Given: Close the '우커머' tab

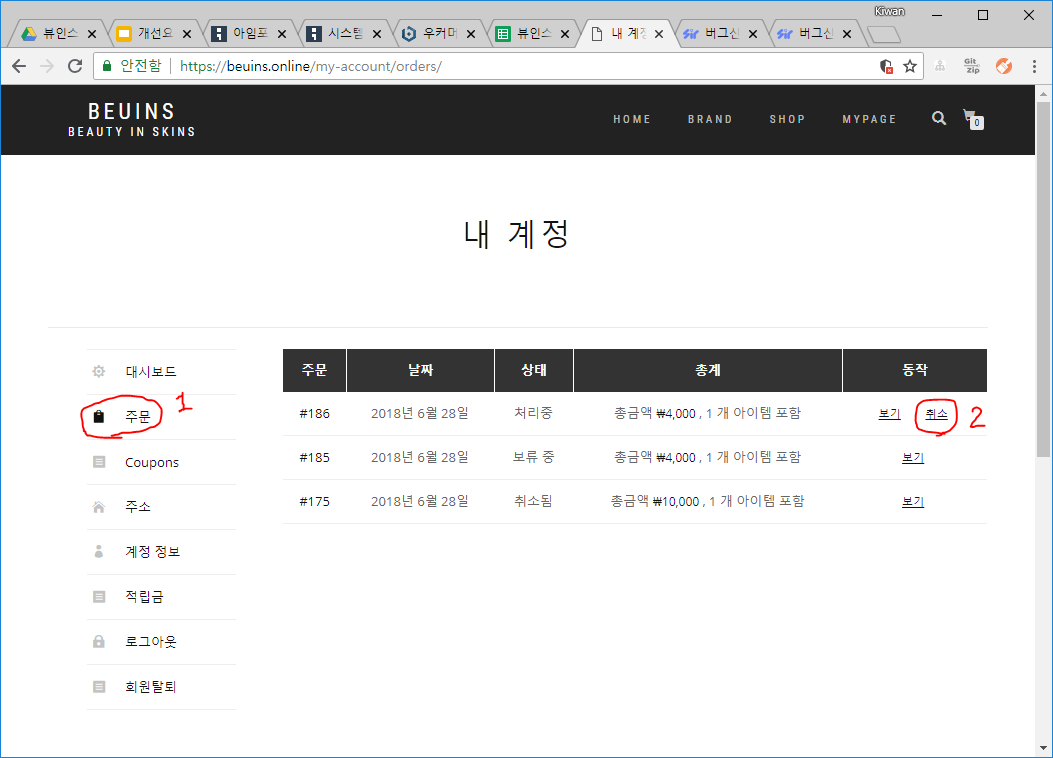Looking at the screenshot, I should 471,34.
